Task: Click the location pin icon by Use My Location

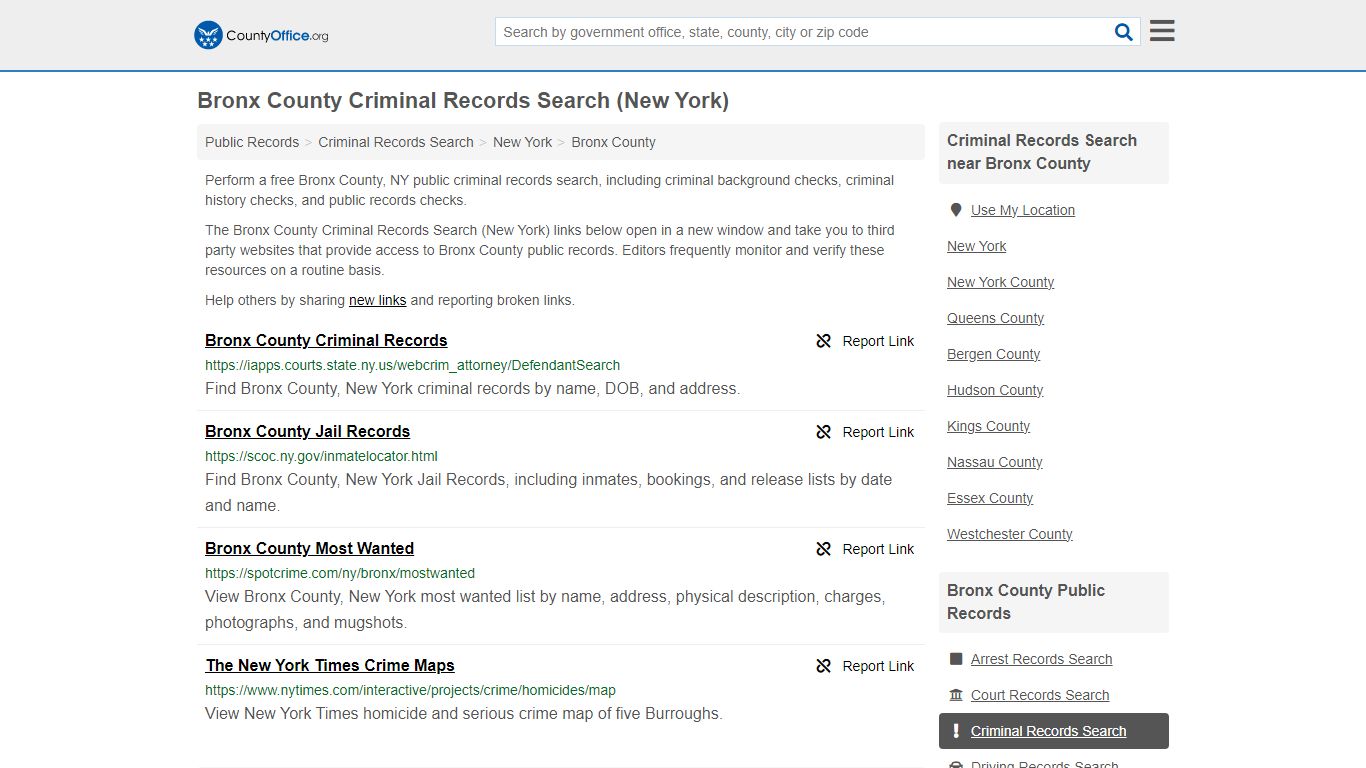Action: pos(956,210)
